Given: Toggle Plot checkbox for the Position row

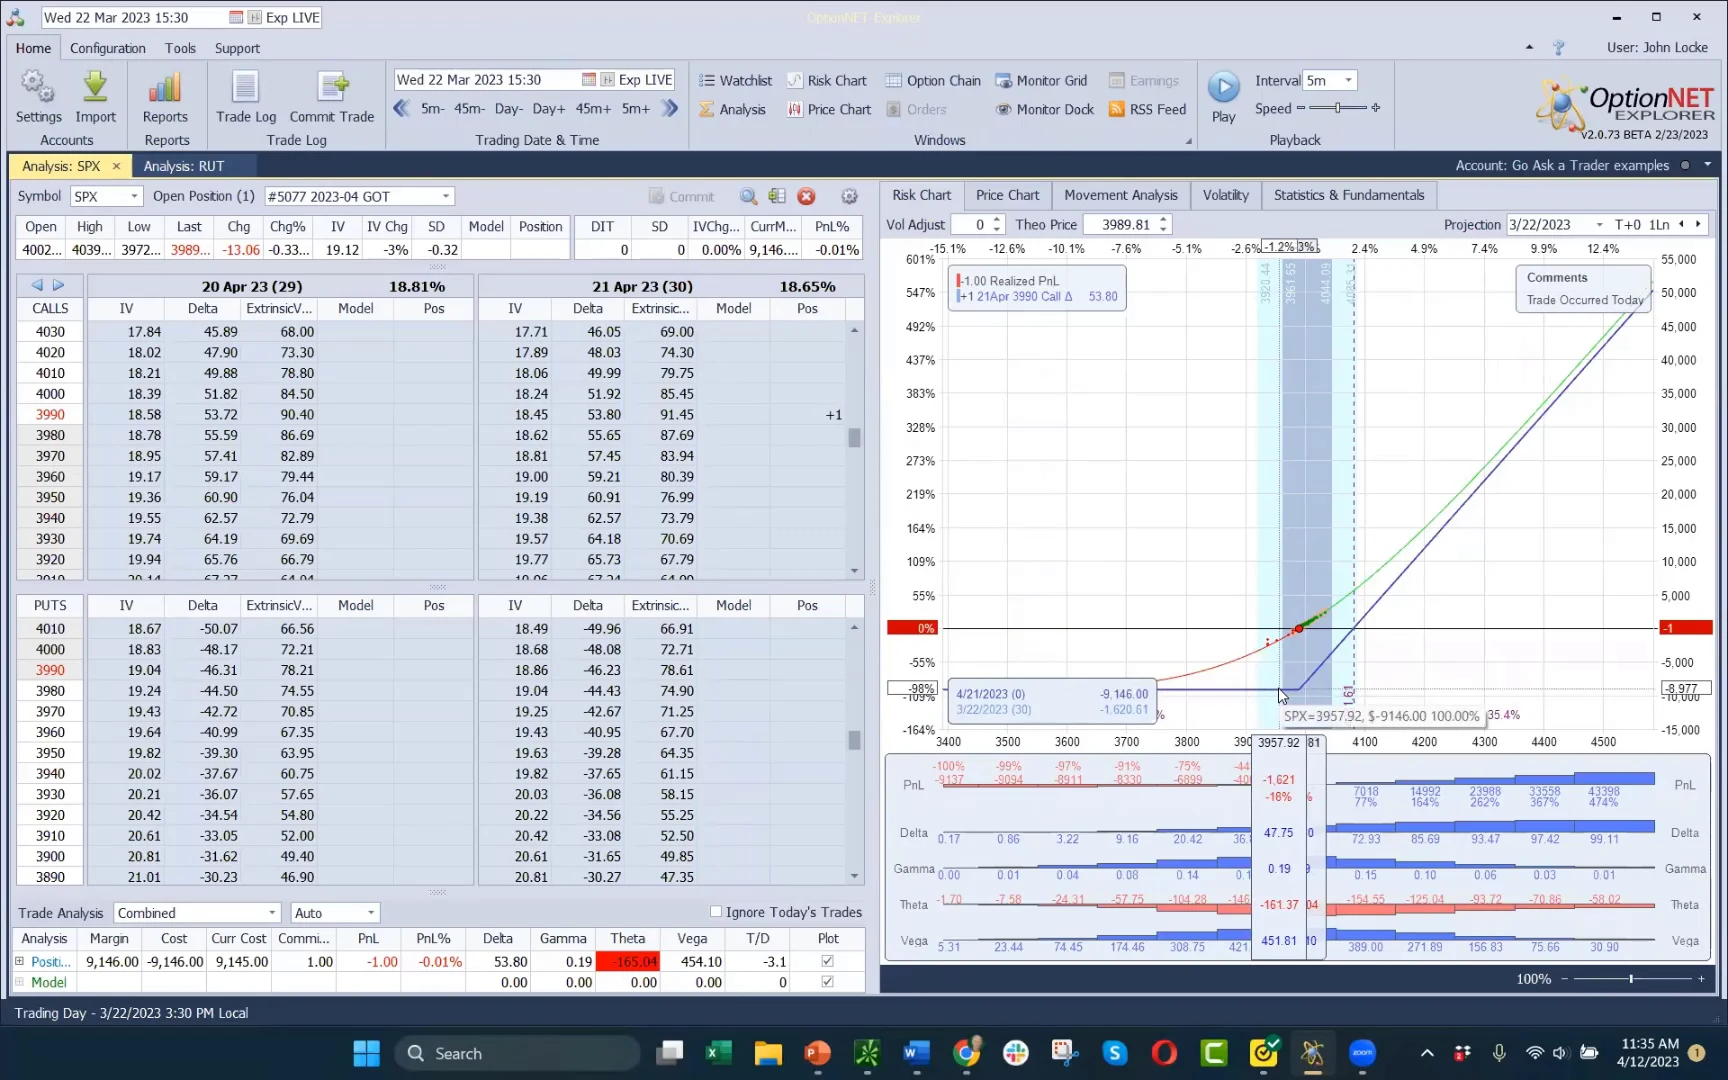Looking at the screenshot, I should [x=827, y=961].
